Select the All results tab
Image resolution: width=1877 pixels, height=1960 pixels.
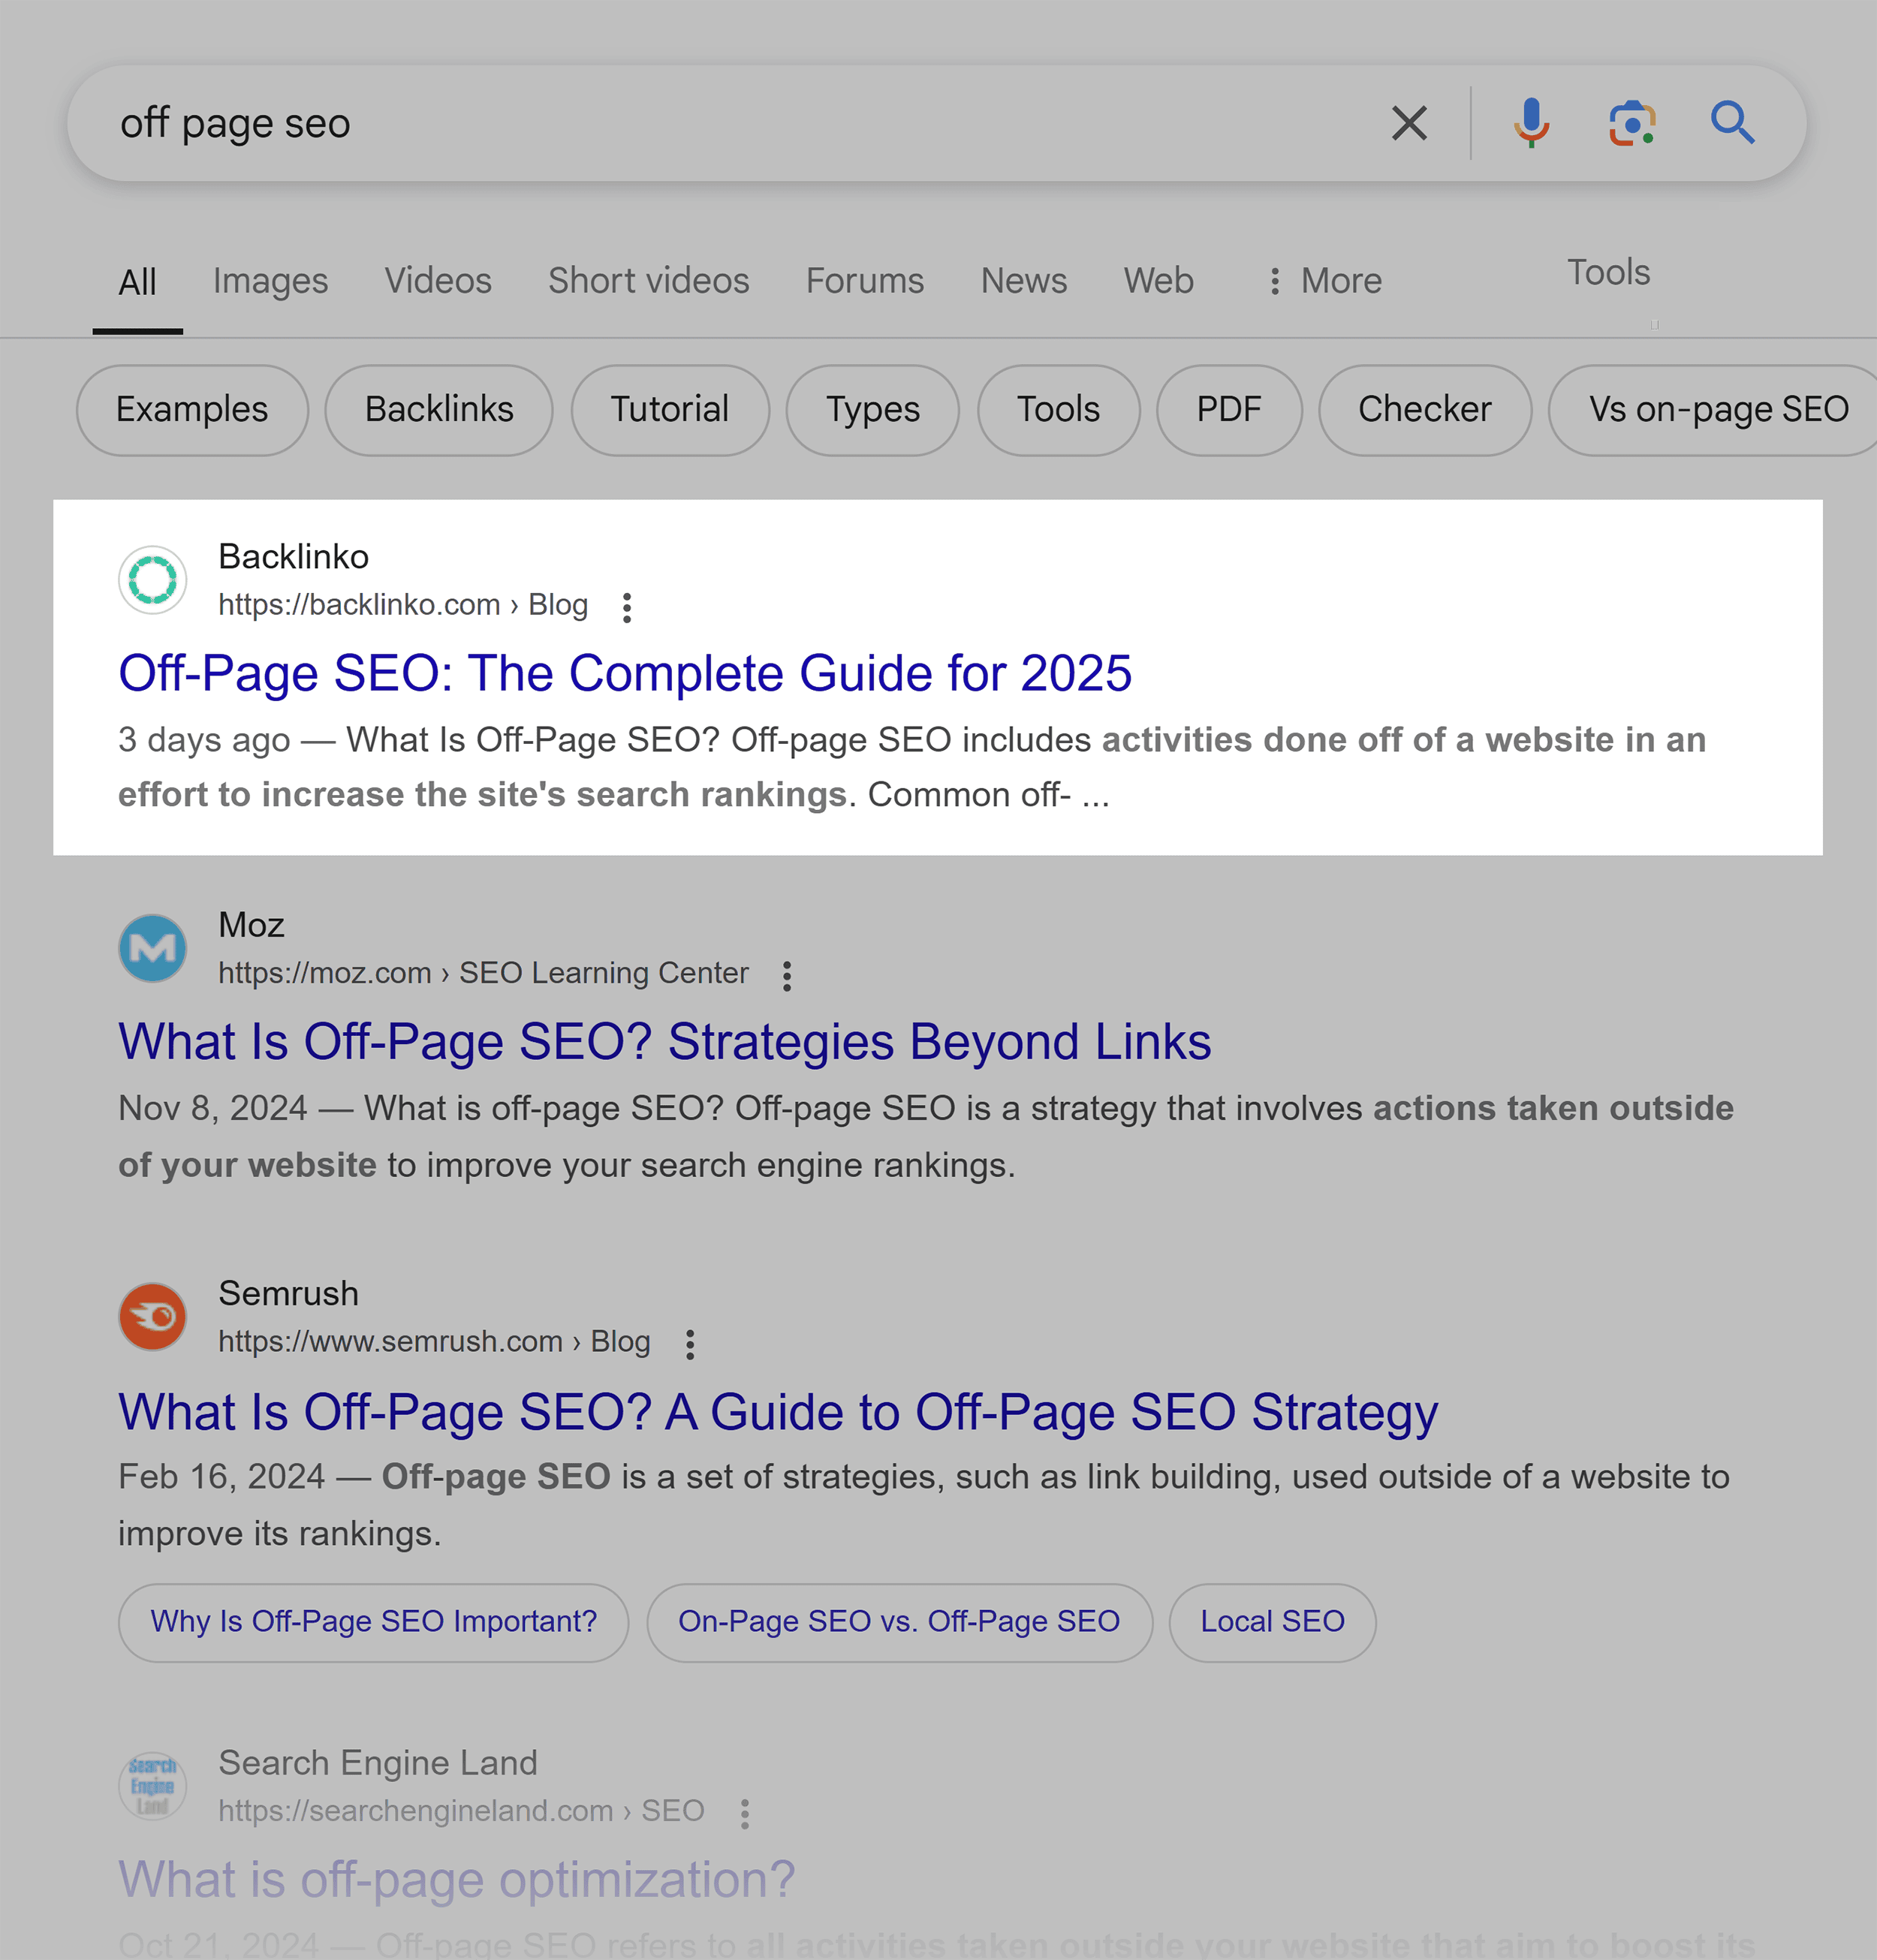(x=138, y=282)
